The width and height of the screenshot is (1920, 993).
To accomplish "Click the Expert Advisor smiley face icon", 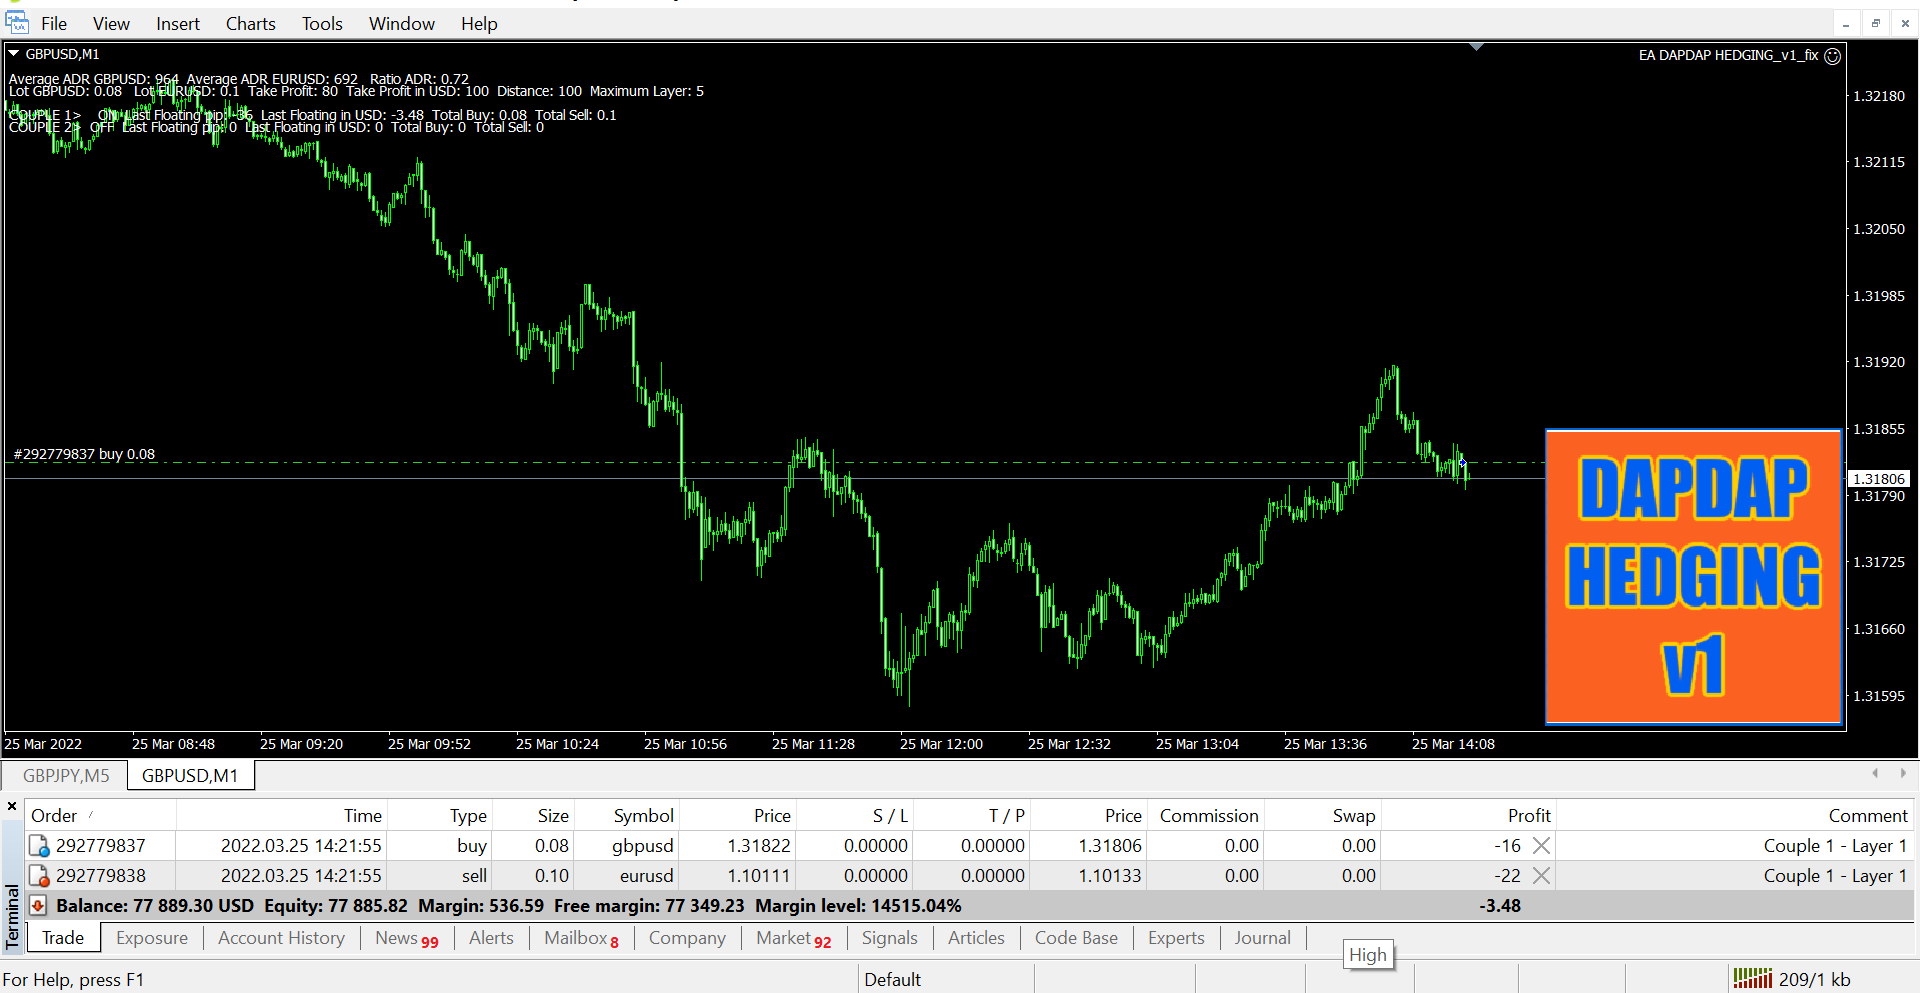I will (1832, 56).
